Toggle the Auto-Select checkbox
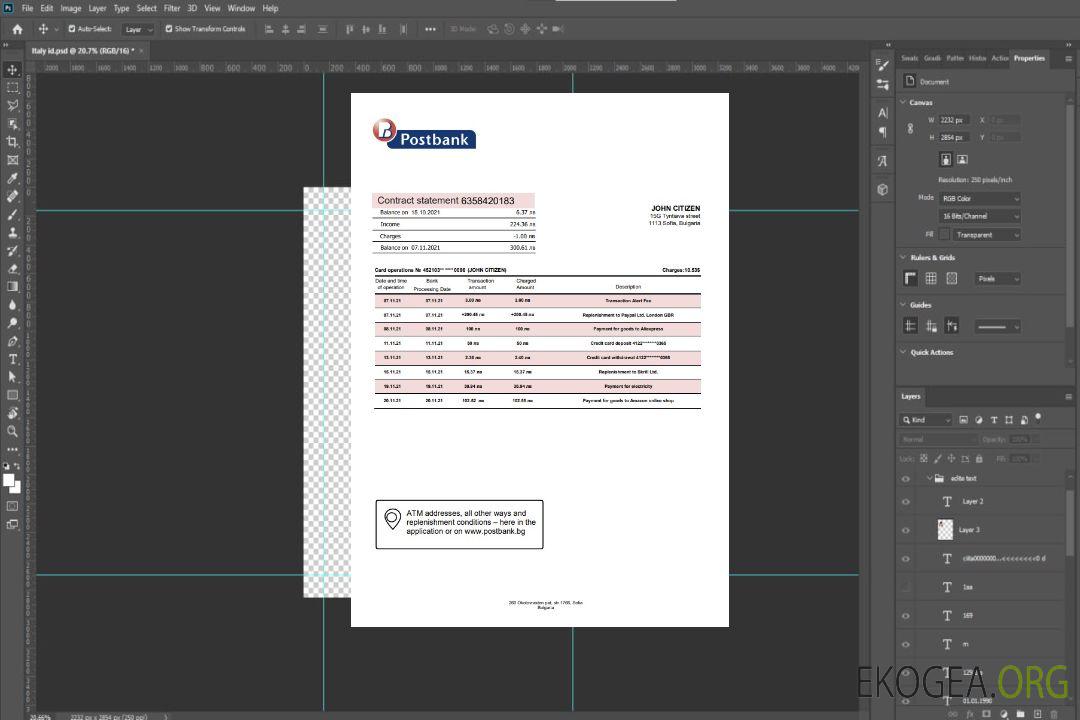1080x720 pixels. tap(72, 29)
